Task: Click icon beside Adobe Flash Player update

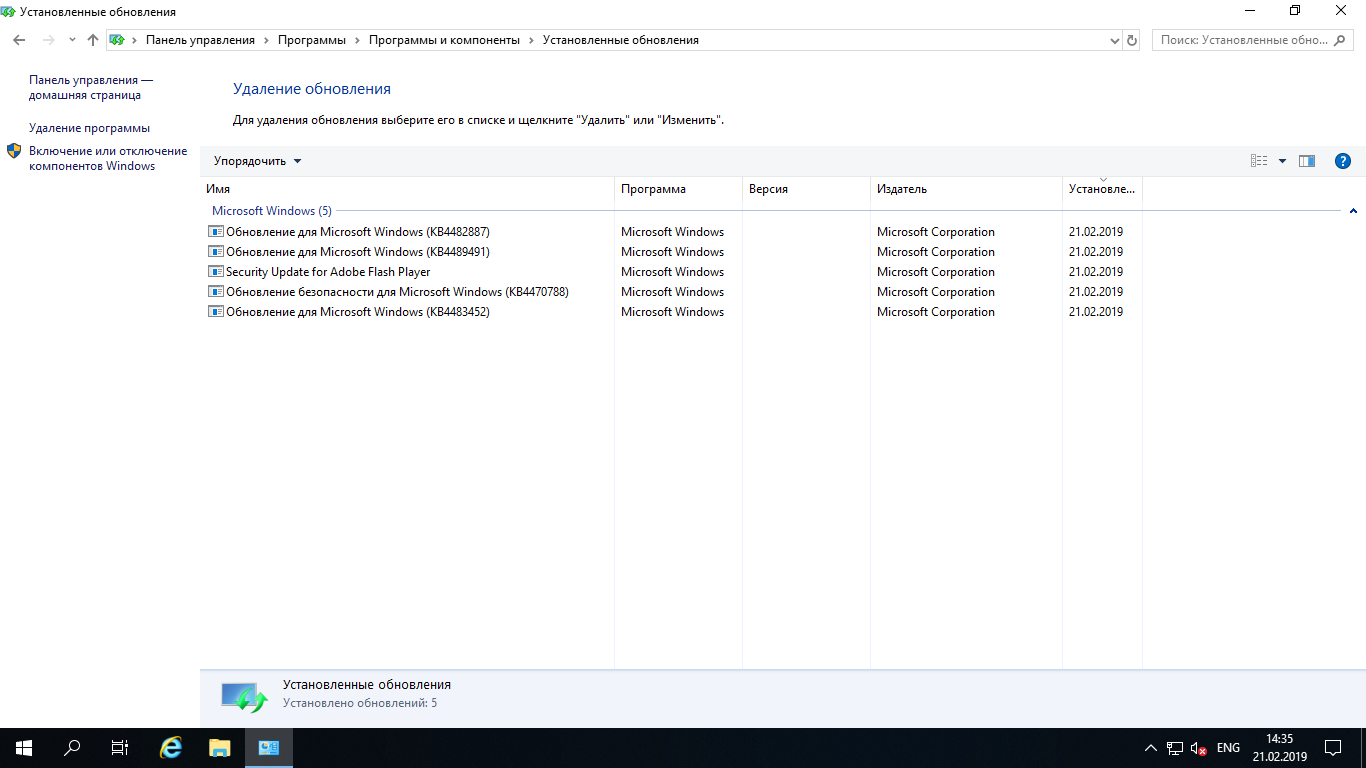Action: click(x=215, y=271)
